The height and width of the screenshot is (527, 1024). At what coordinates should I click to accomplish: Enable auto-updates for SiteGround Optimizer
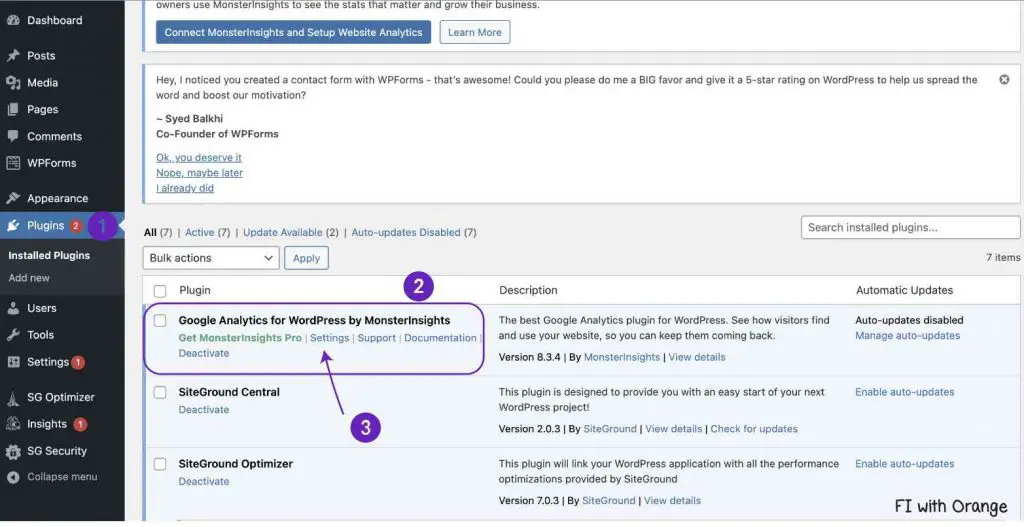click(x=904, y=464)
